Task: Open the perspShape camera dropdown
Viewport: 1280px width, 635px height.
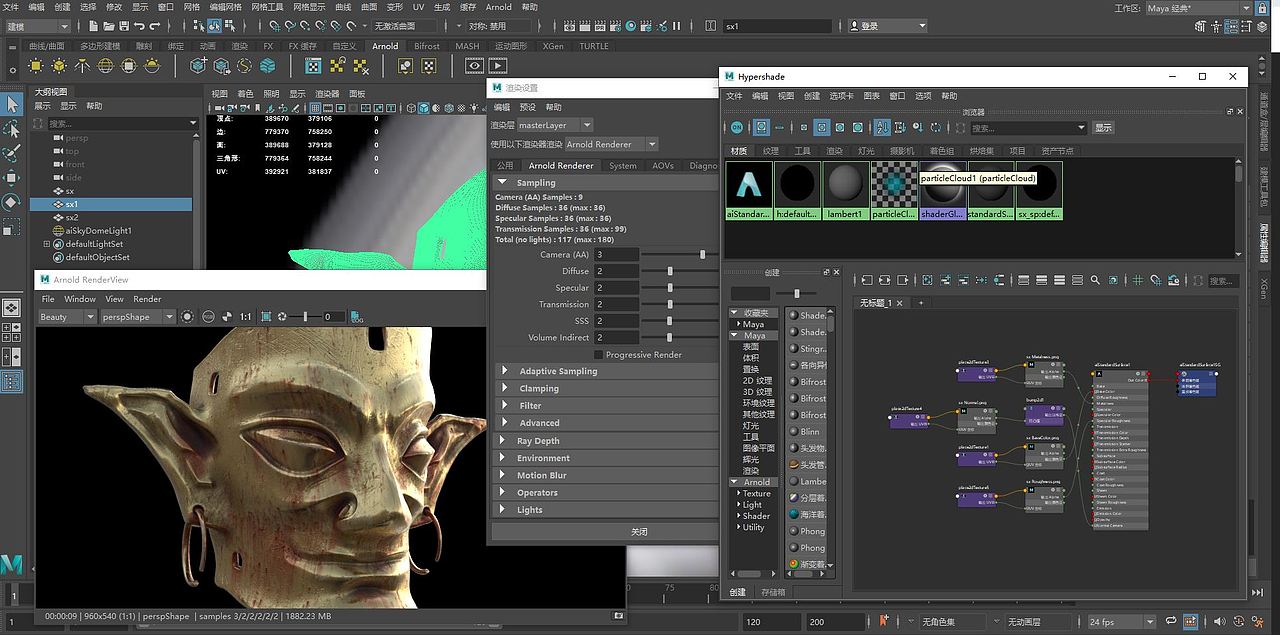Action: coord(138,316)
